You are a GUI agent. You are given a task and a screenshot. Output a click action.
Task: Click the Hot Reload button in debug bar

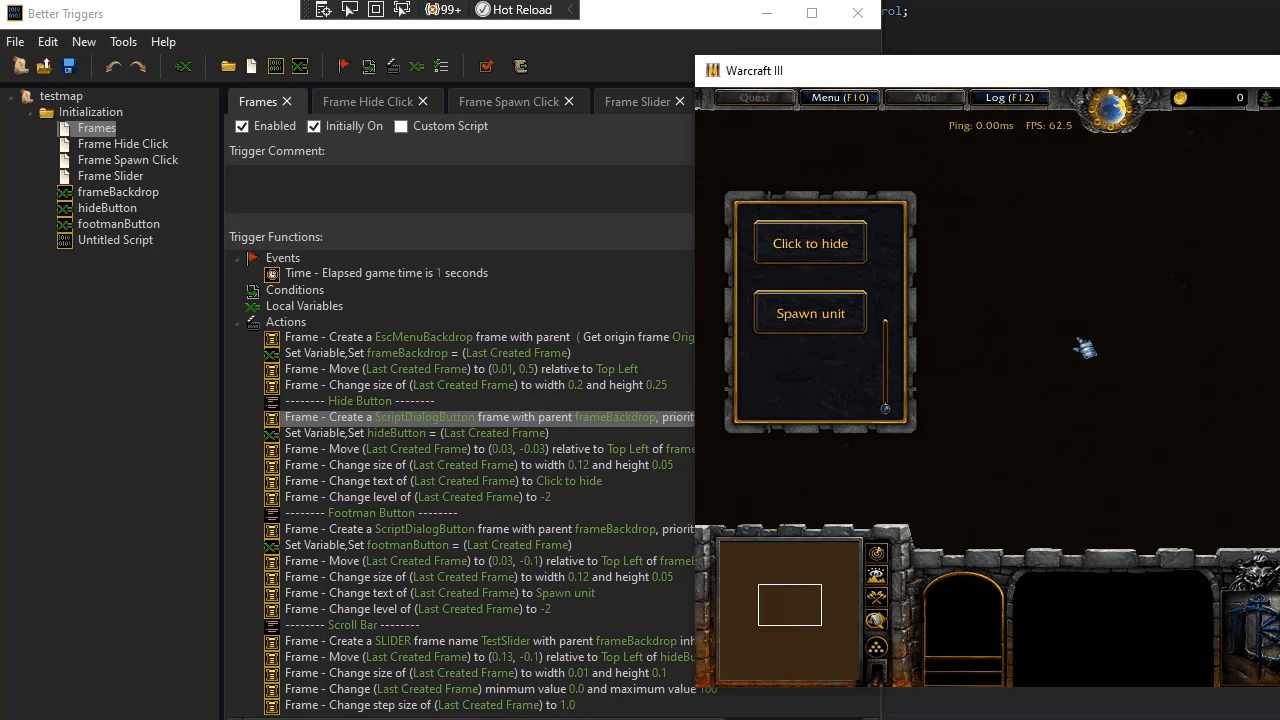(513, 9)
